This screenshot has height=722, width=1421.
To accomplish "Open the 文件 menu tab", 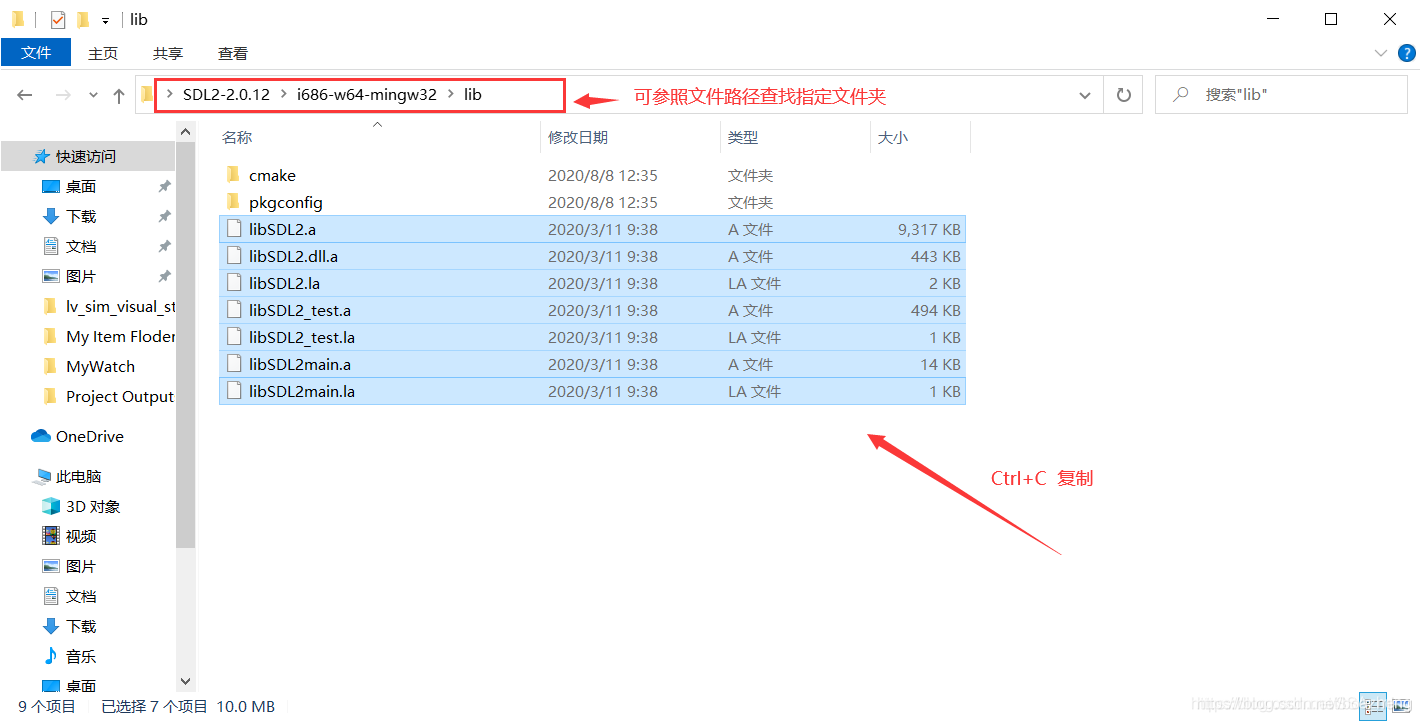I will point(36,53).
